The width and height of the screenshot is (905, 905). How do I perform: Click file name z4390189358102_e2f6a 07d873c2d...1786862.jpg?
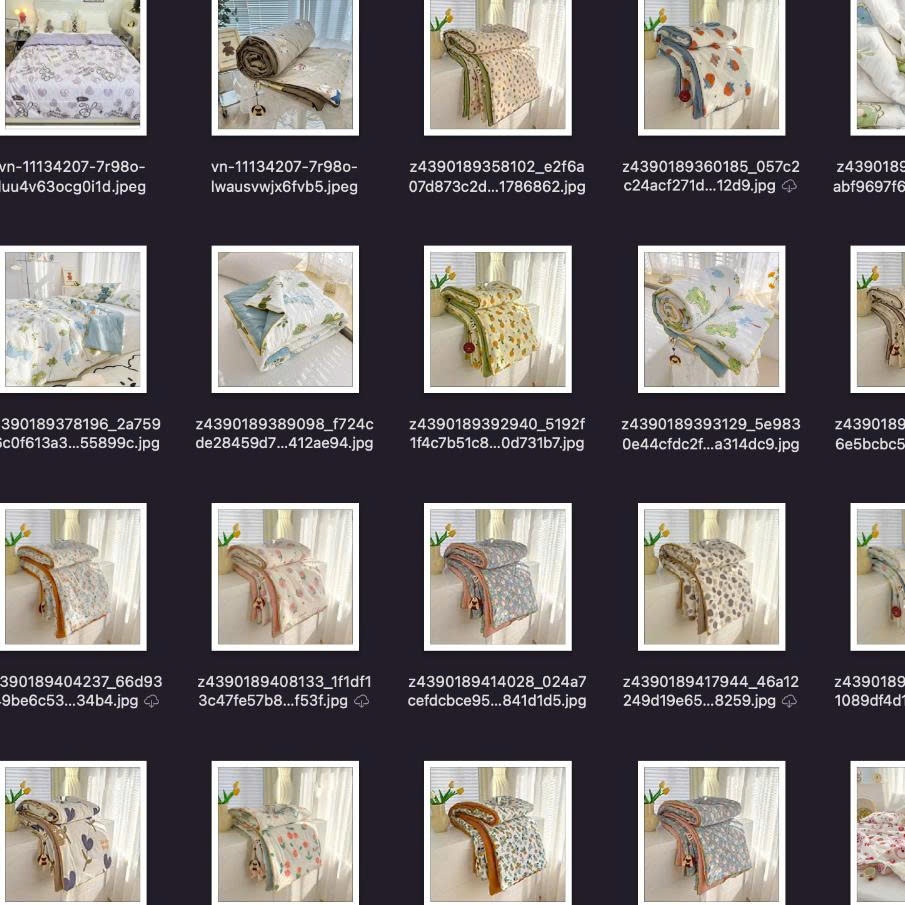(497, 177)
